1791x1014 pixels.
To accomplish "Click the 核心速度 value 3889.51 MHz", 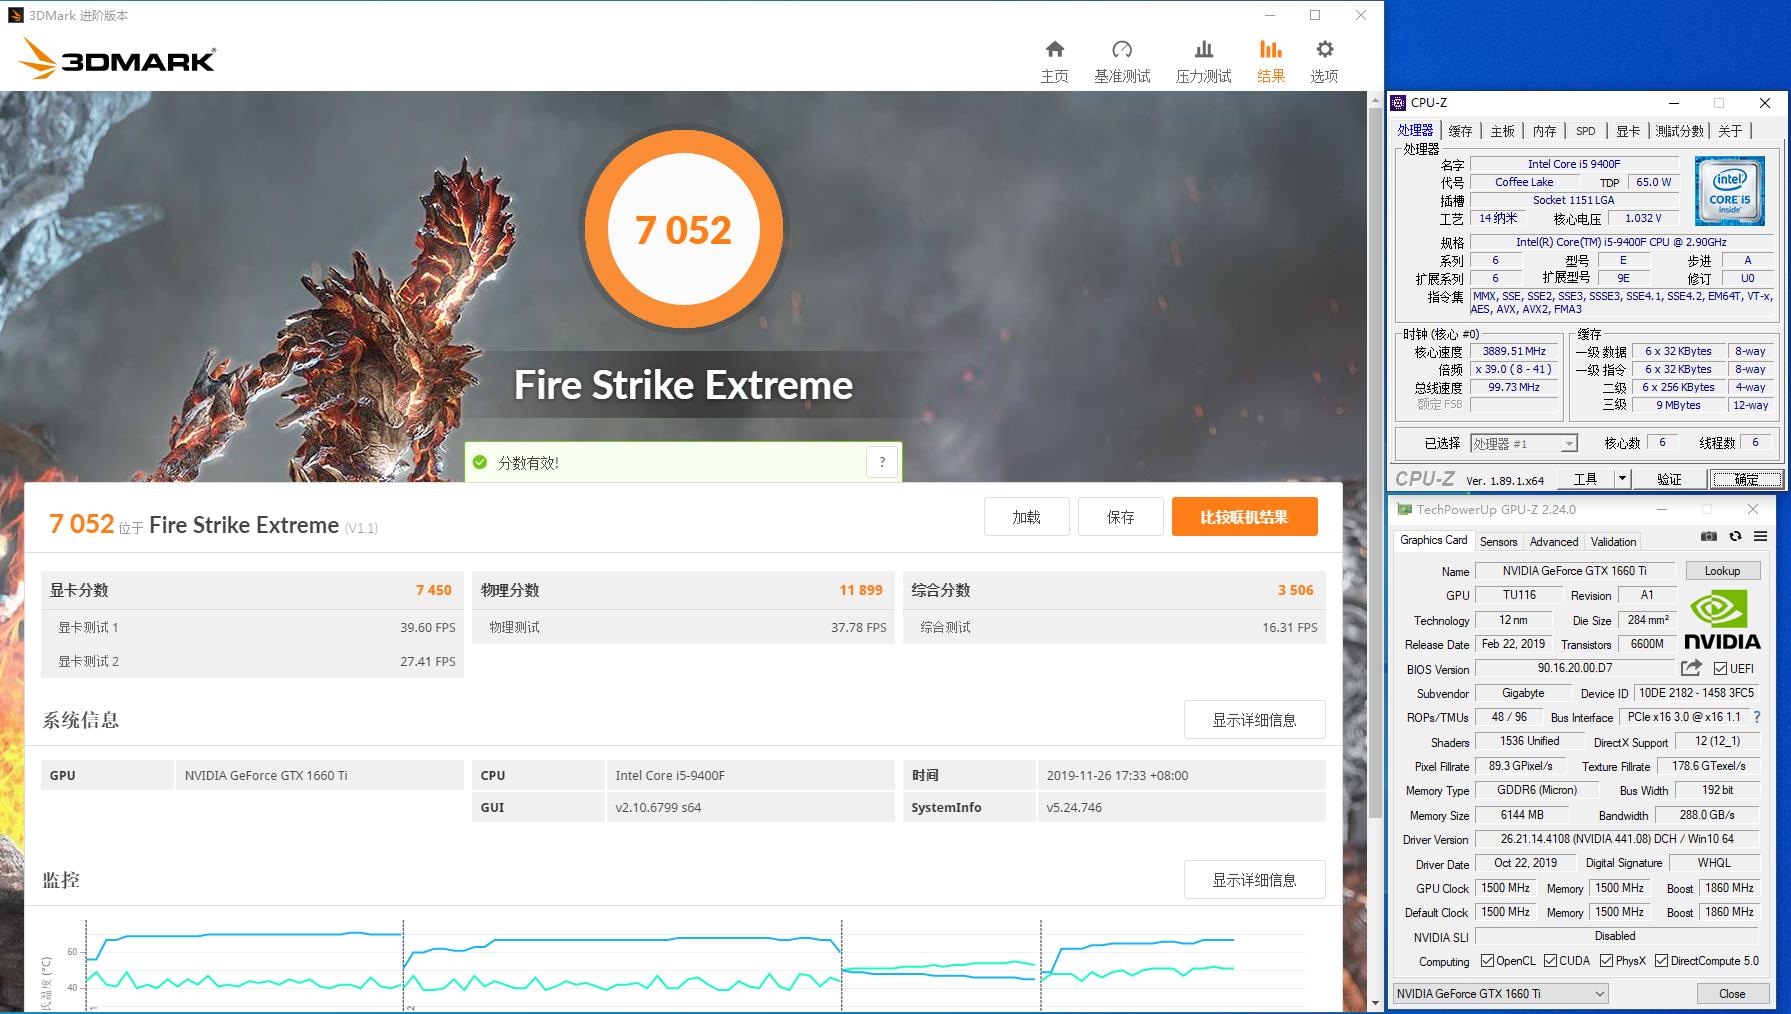I will click(x=1514, y=352).
